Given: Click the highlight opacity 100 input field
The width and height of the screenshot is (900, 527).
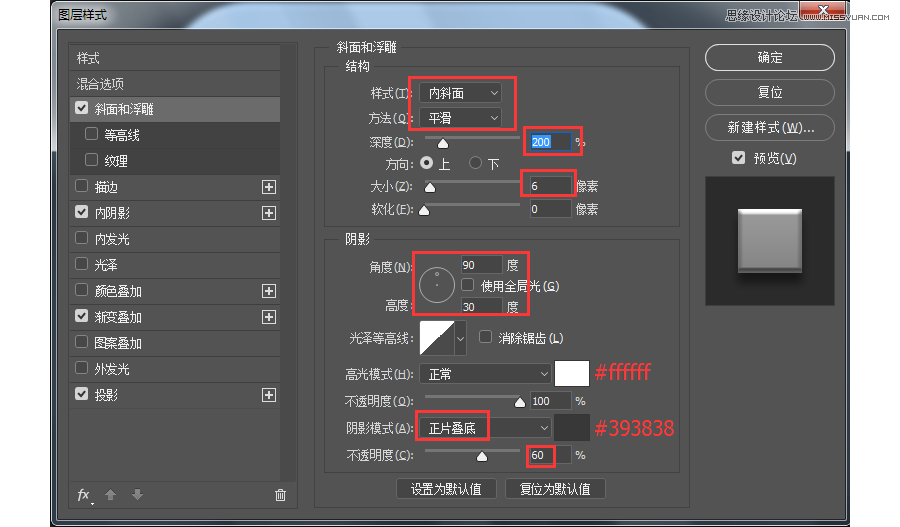Looking at the screenshot, I should tap(550, 401).
